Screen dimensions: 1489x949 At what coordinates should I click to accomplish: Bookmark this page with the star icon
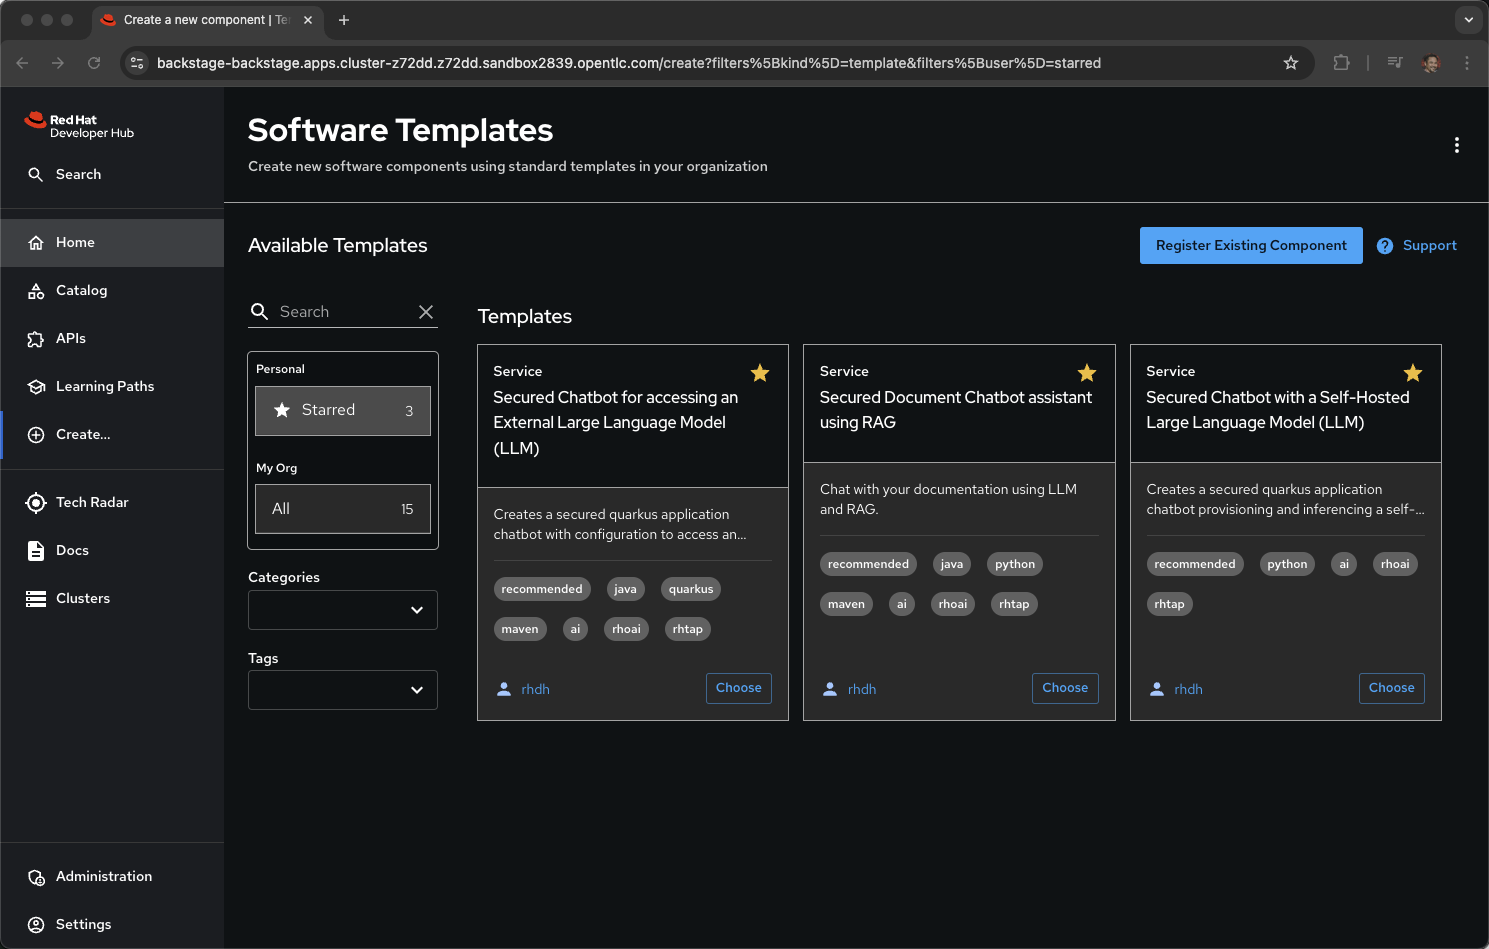tap(1291, 63)
